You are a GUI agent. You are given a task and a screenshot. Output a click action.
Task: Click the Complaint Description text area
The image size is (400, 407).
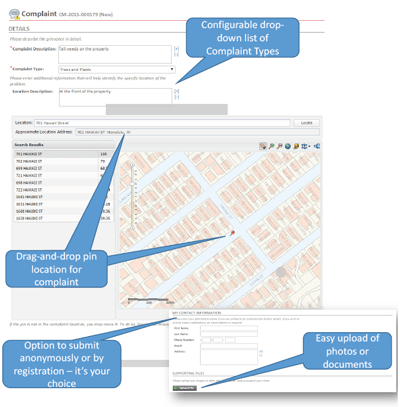pyautogui.click(x=115, y=54)
